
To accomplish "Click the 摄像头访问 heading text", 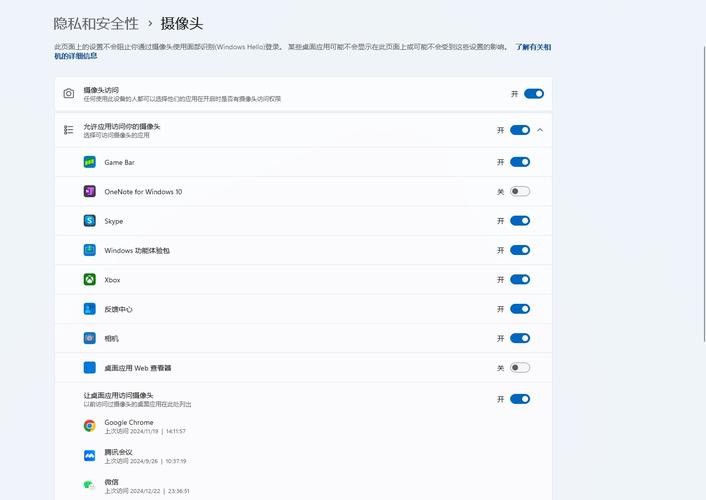I will [x=101, y=90].
